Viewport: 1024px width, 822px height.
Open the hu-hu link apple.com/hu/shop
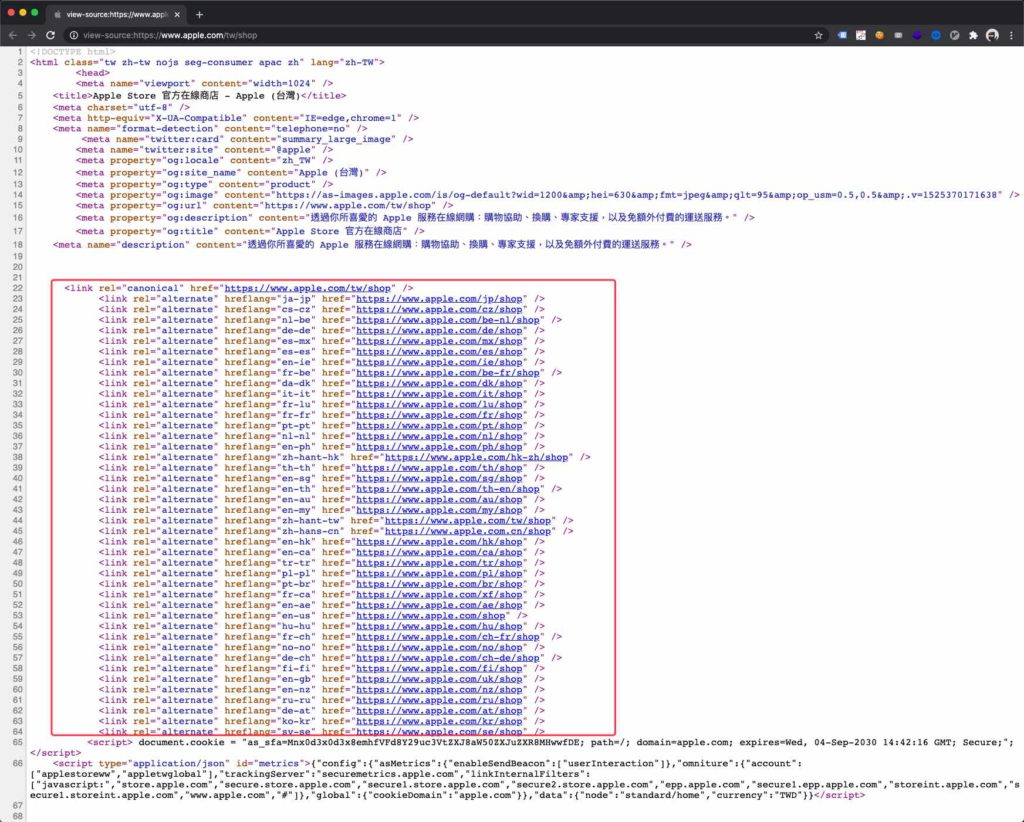439,626
